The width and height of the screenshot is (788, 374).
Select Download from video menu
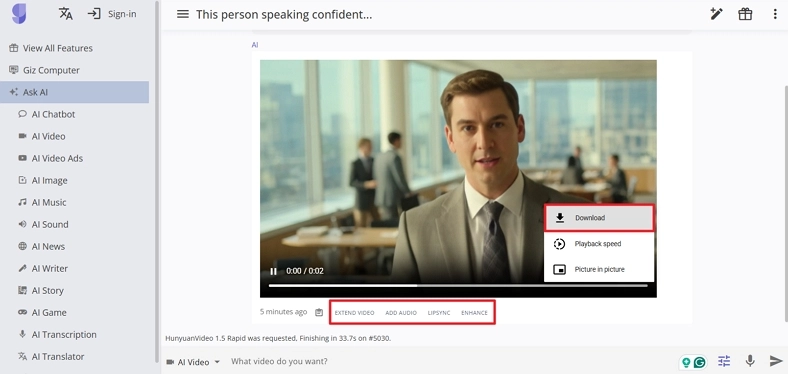[x=599, y=218]
